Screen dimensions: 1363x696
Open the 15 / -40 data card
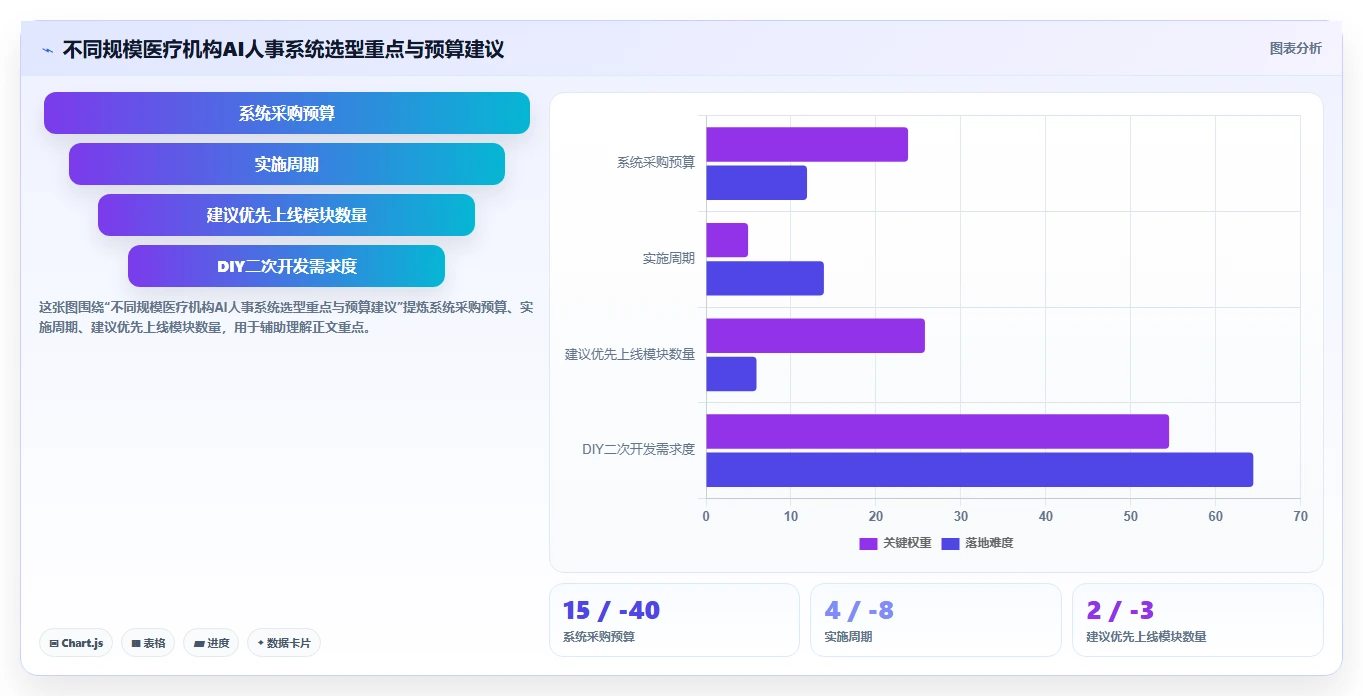(674, 620)
